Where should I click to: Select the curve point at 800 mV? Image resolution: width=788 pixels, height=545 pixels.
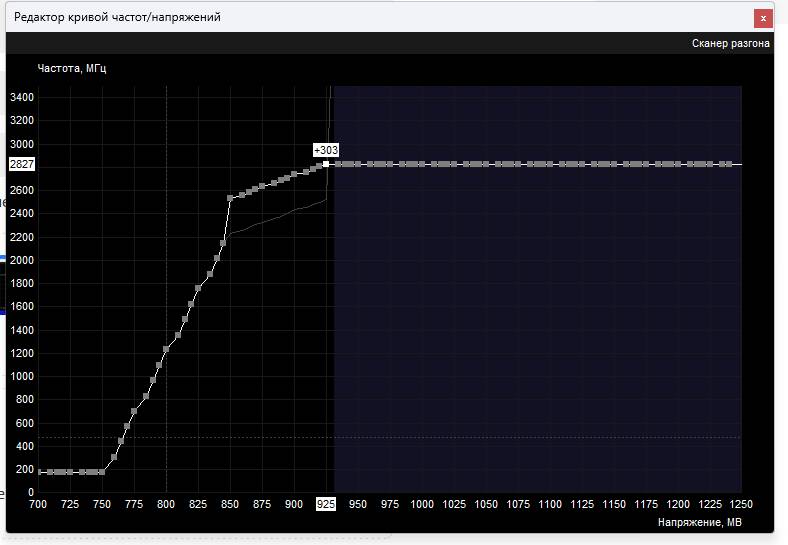coord(166,349)
